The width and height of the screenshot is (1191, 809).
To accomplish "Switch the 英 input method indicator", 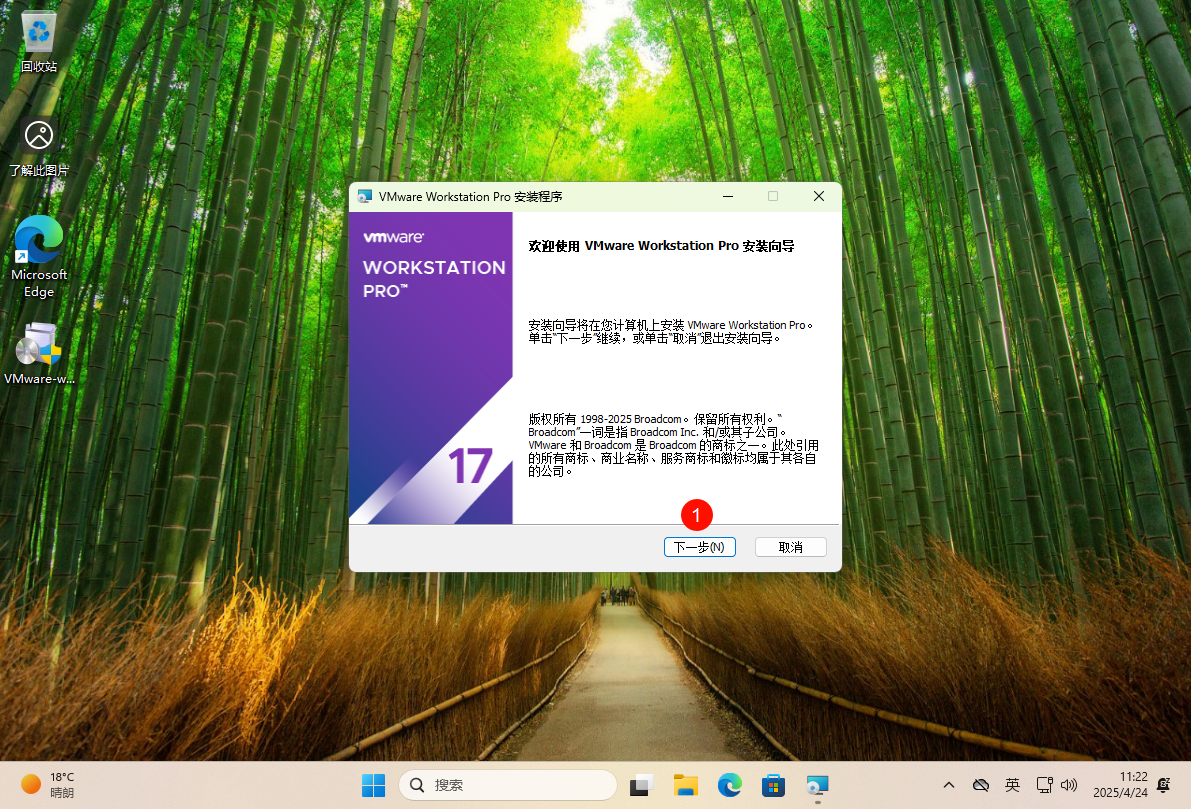I will point(1013,785).
